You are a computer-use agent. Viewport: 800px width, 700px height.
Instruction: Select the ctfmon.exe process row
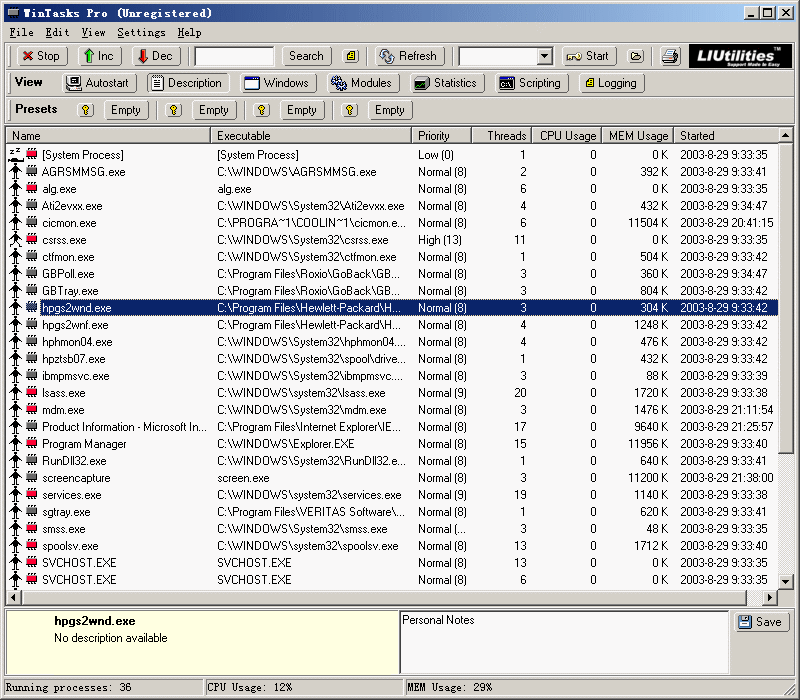coord(392,257)
